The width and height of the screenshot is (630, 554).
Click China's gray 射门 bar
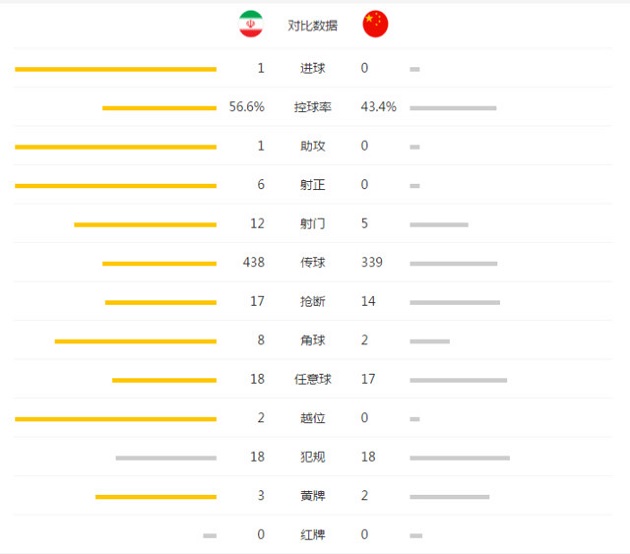coord(439,225)
